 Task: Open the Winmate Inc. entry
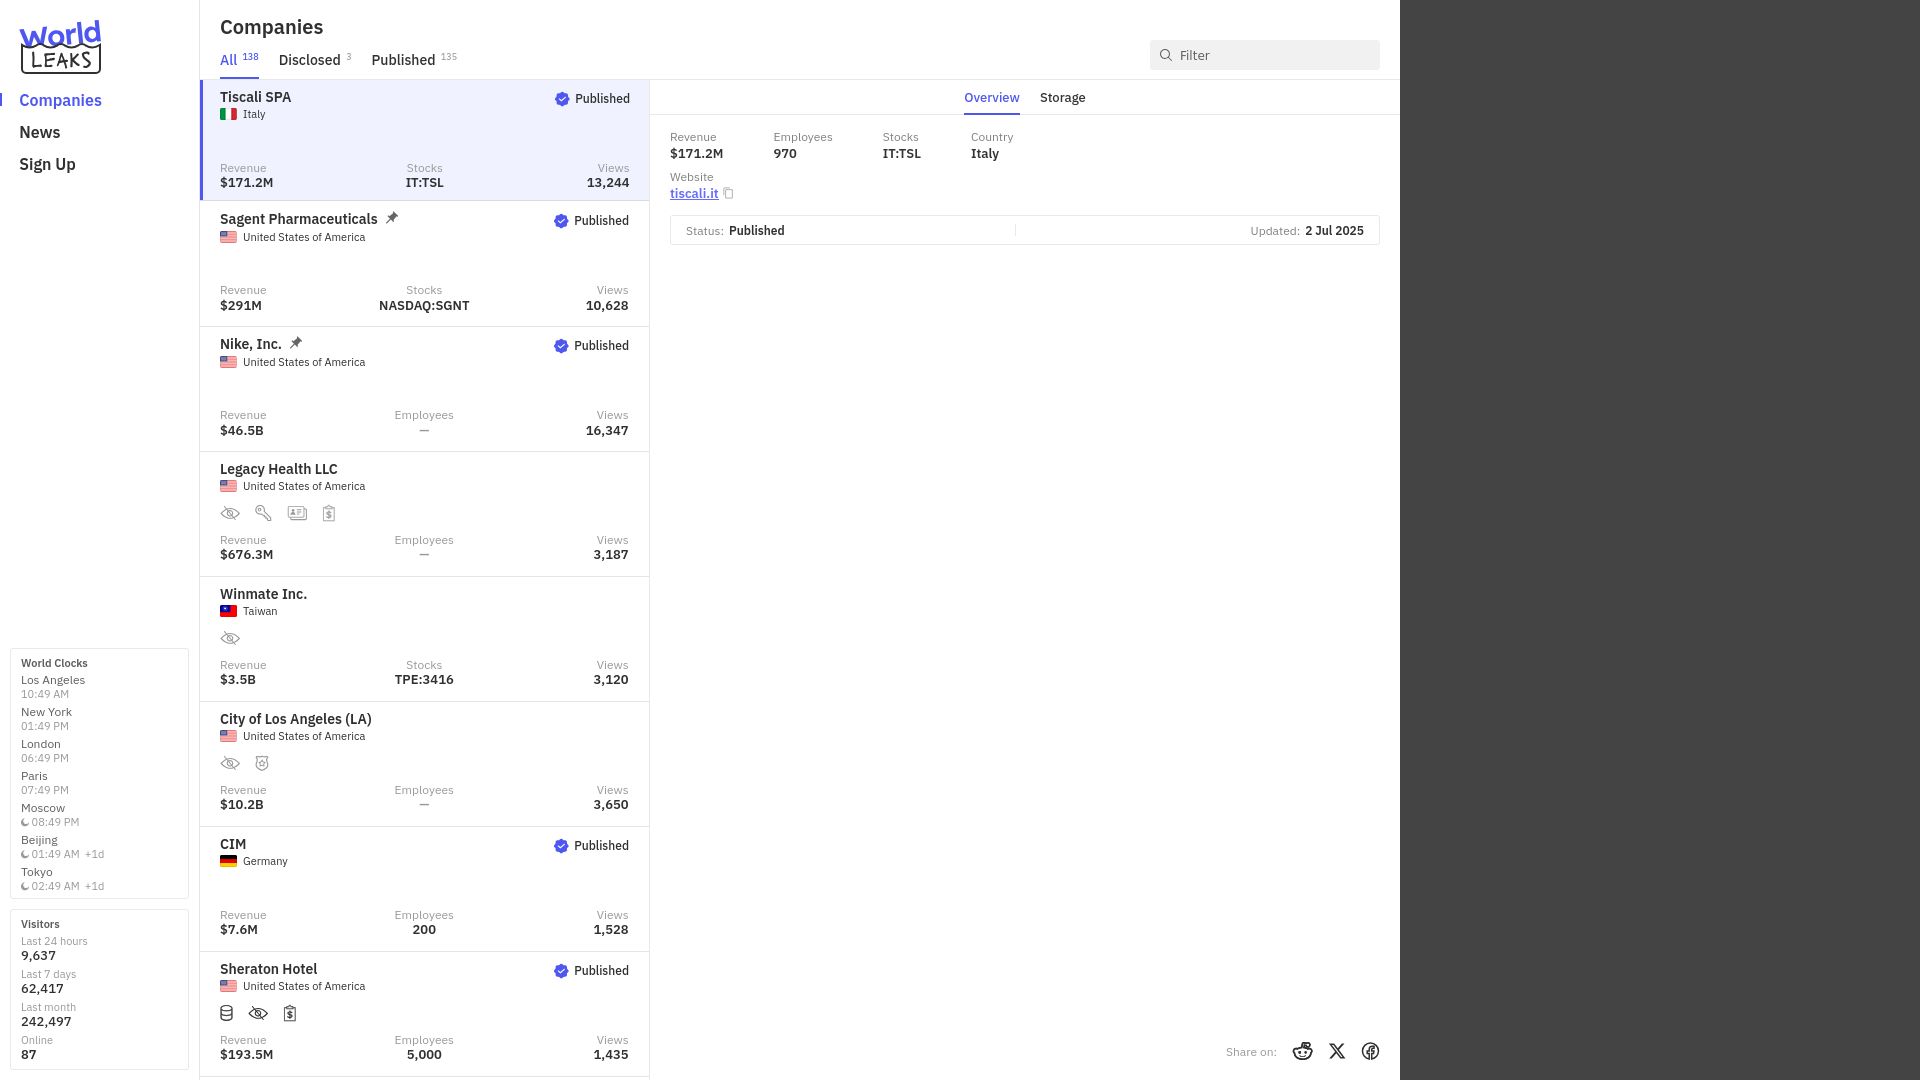pos(425,639)
